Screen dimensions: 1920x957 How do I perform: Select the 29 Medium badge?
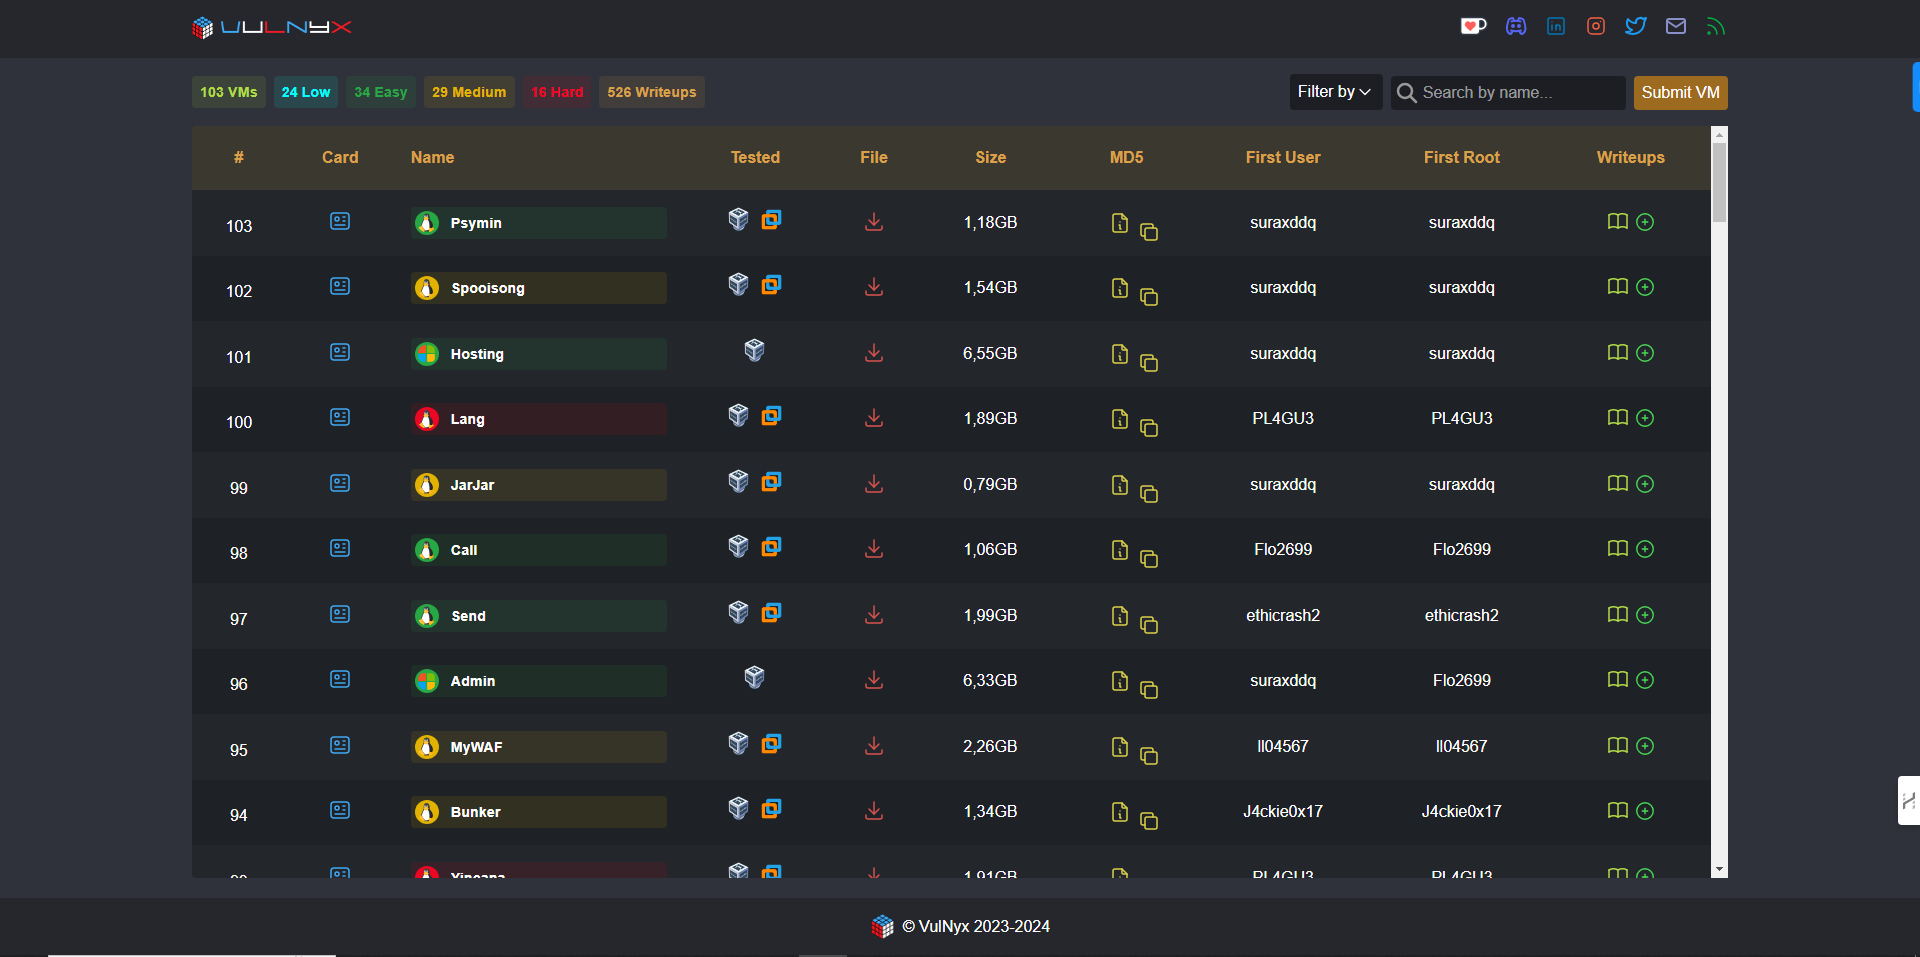click(x=469, y=92)
